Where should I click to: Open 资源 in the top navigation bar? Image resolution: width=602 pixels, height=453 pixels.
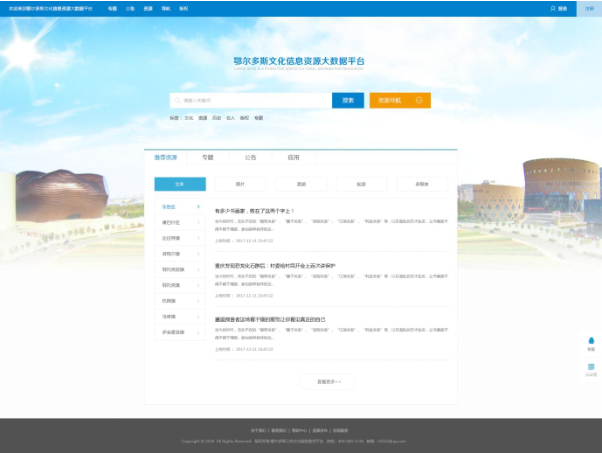click(x=147, y=8)
